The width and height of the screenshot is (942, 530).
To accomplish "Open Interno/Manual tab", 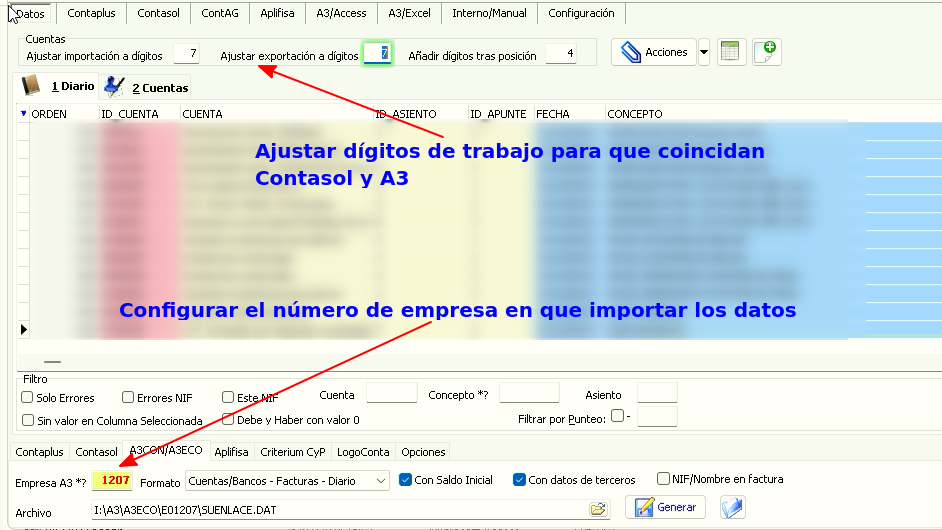I will point(489,13).
